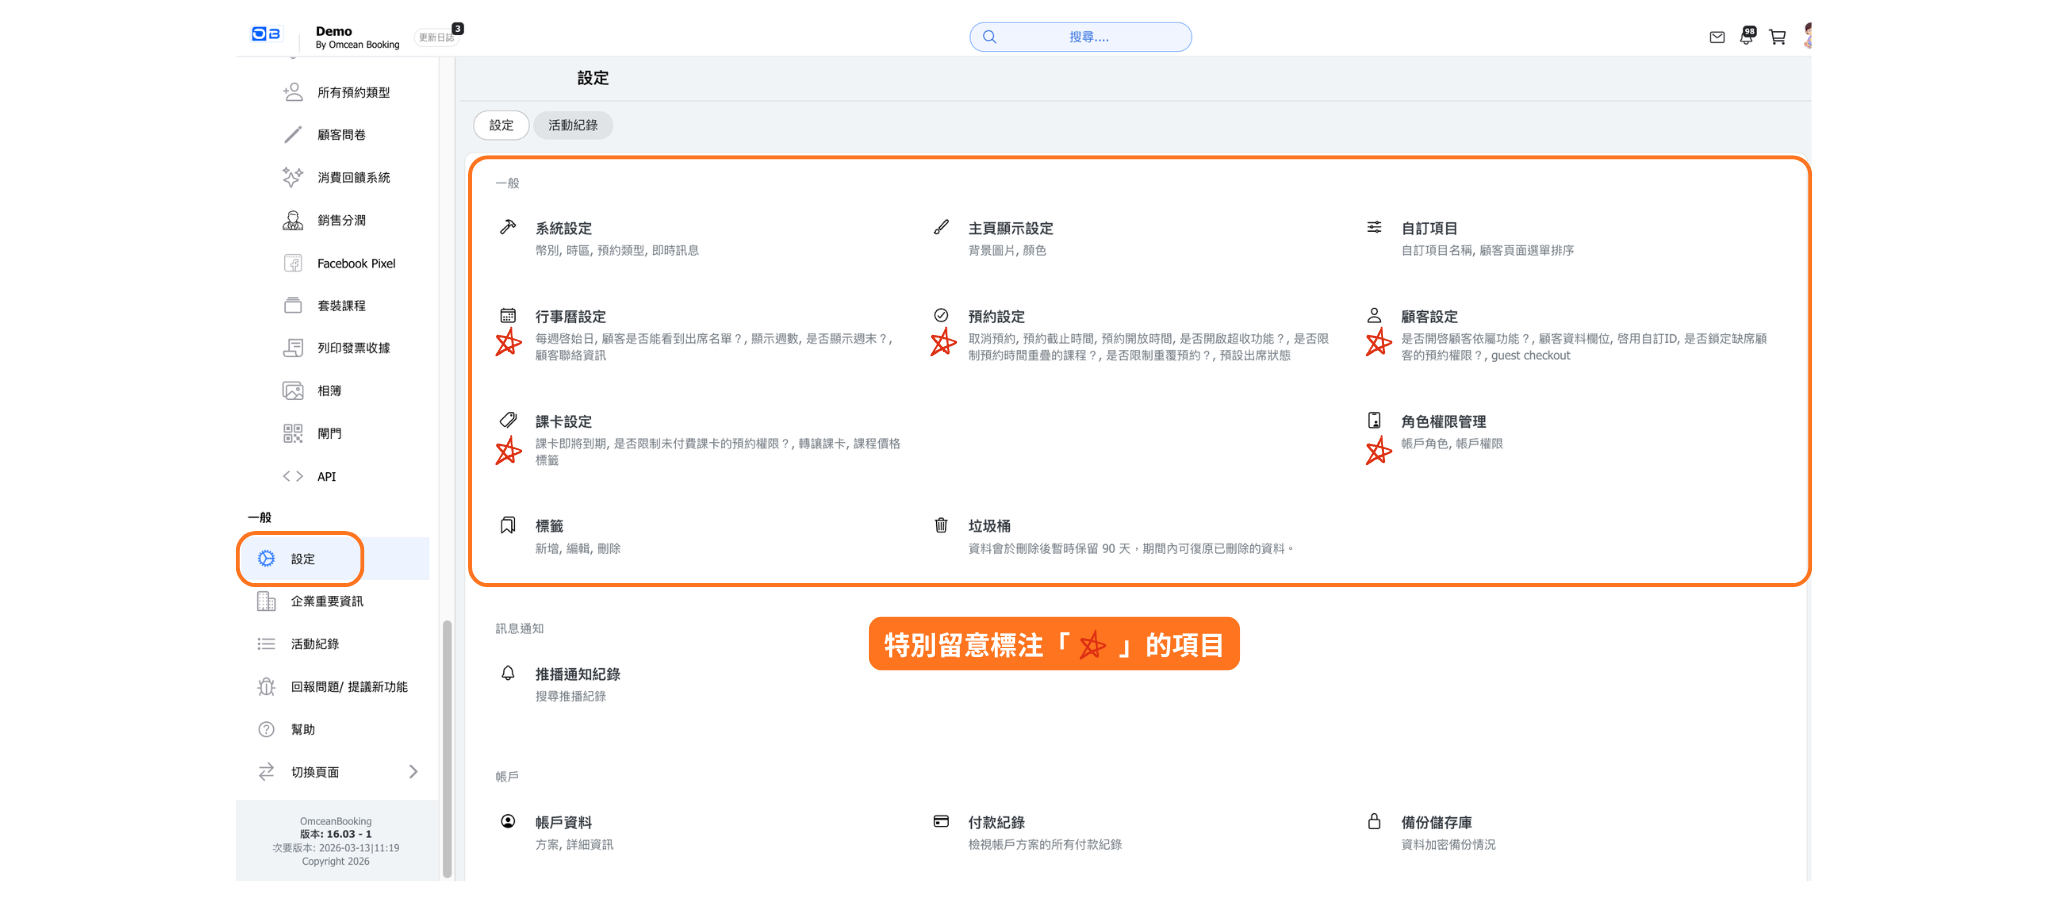The height and width of the screenshot is (900, 2048).
Task: Click the bell icon beside 推播通知紀錄
Action: (x=508, y=673)
